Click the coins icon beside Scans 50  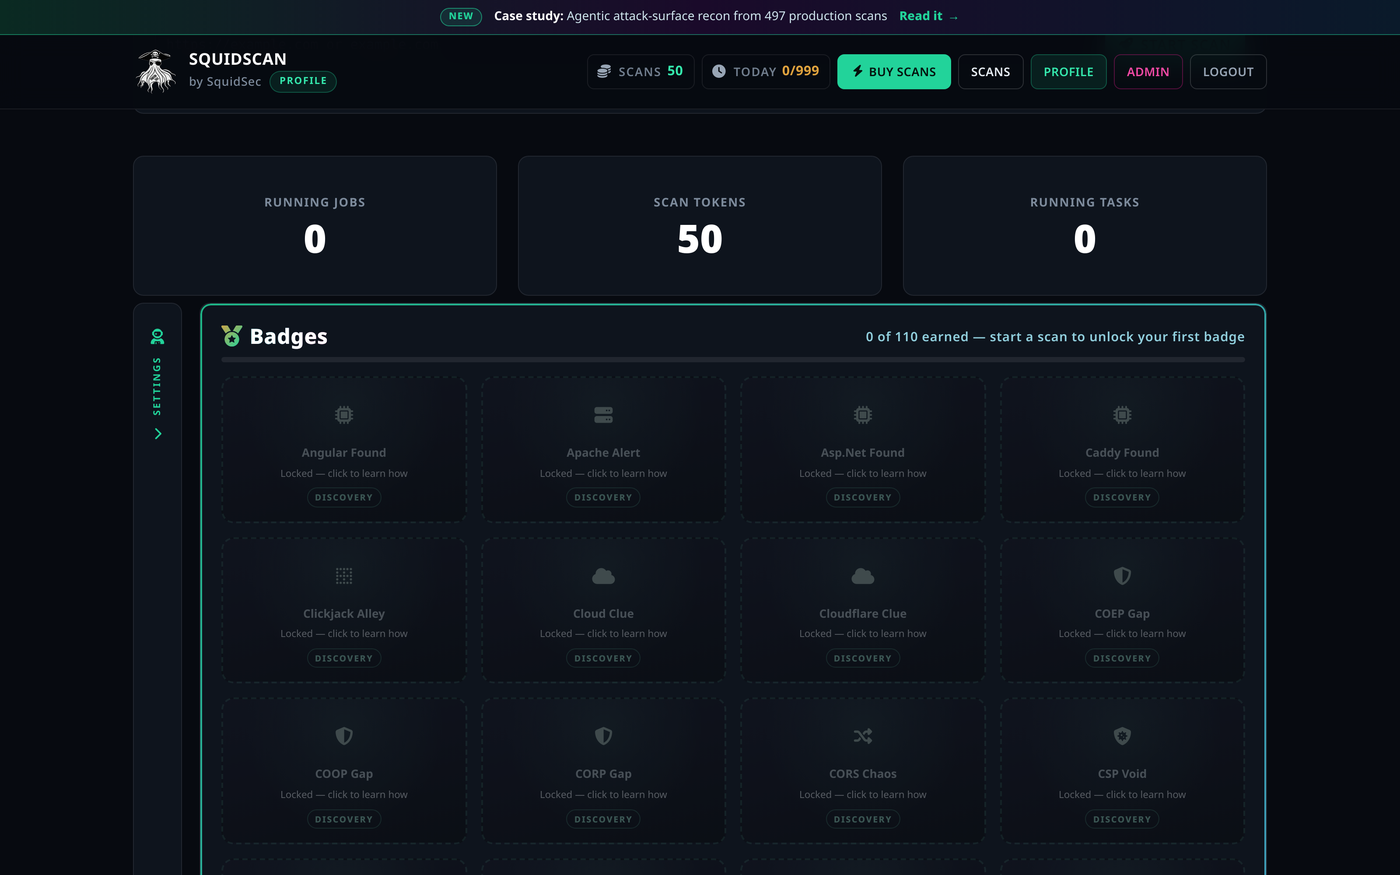604,71
